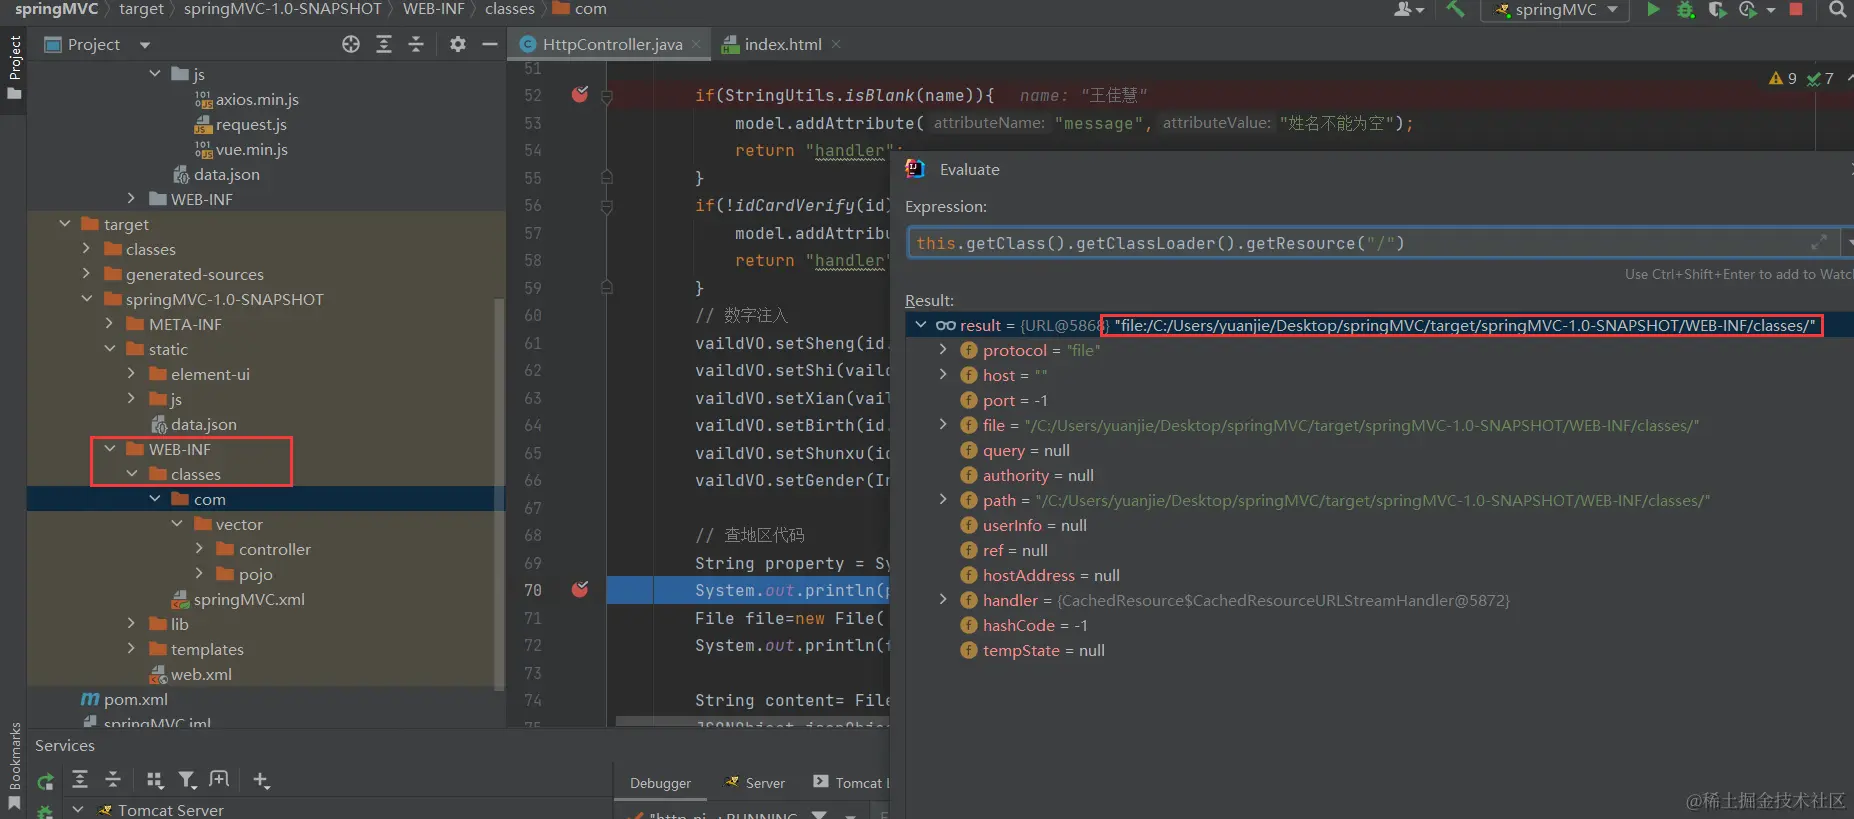Expand the generated-sources folder
The height and width of the screenshot is (819, 1854).
(86, 274)
